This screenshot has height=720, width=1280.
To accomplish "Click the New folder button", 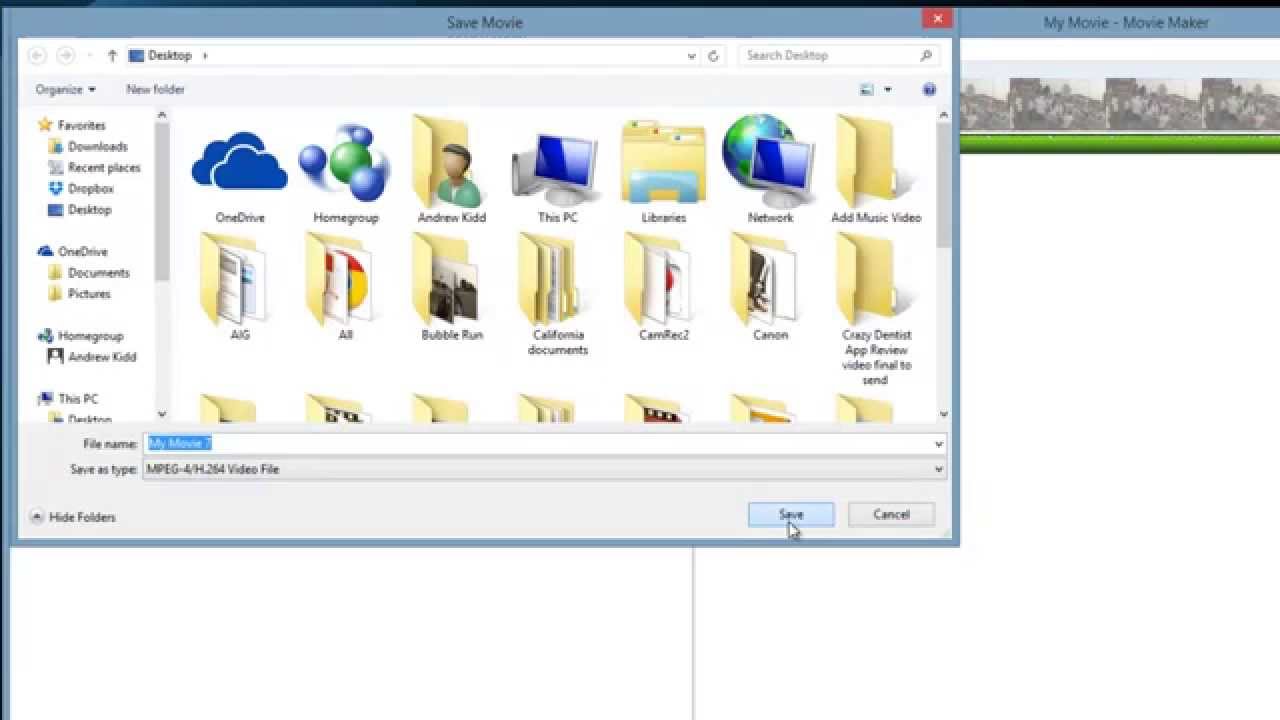I will pyautogui.click(x=155, y=89).
